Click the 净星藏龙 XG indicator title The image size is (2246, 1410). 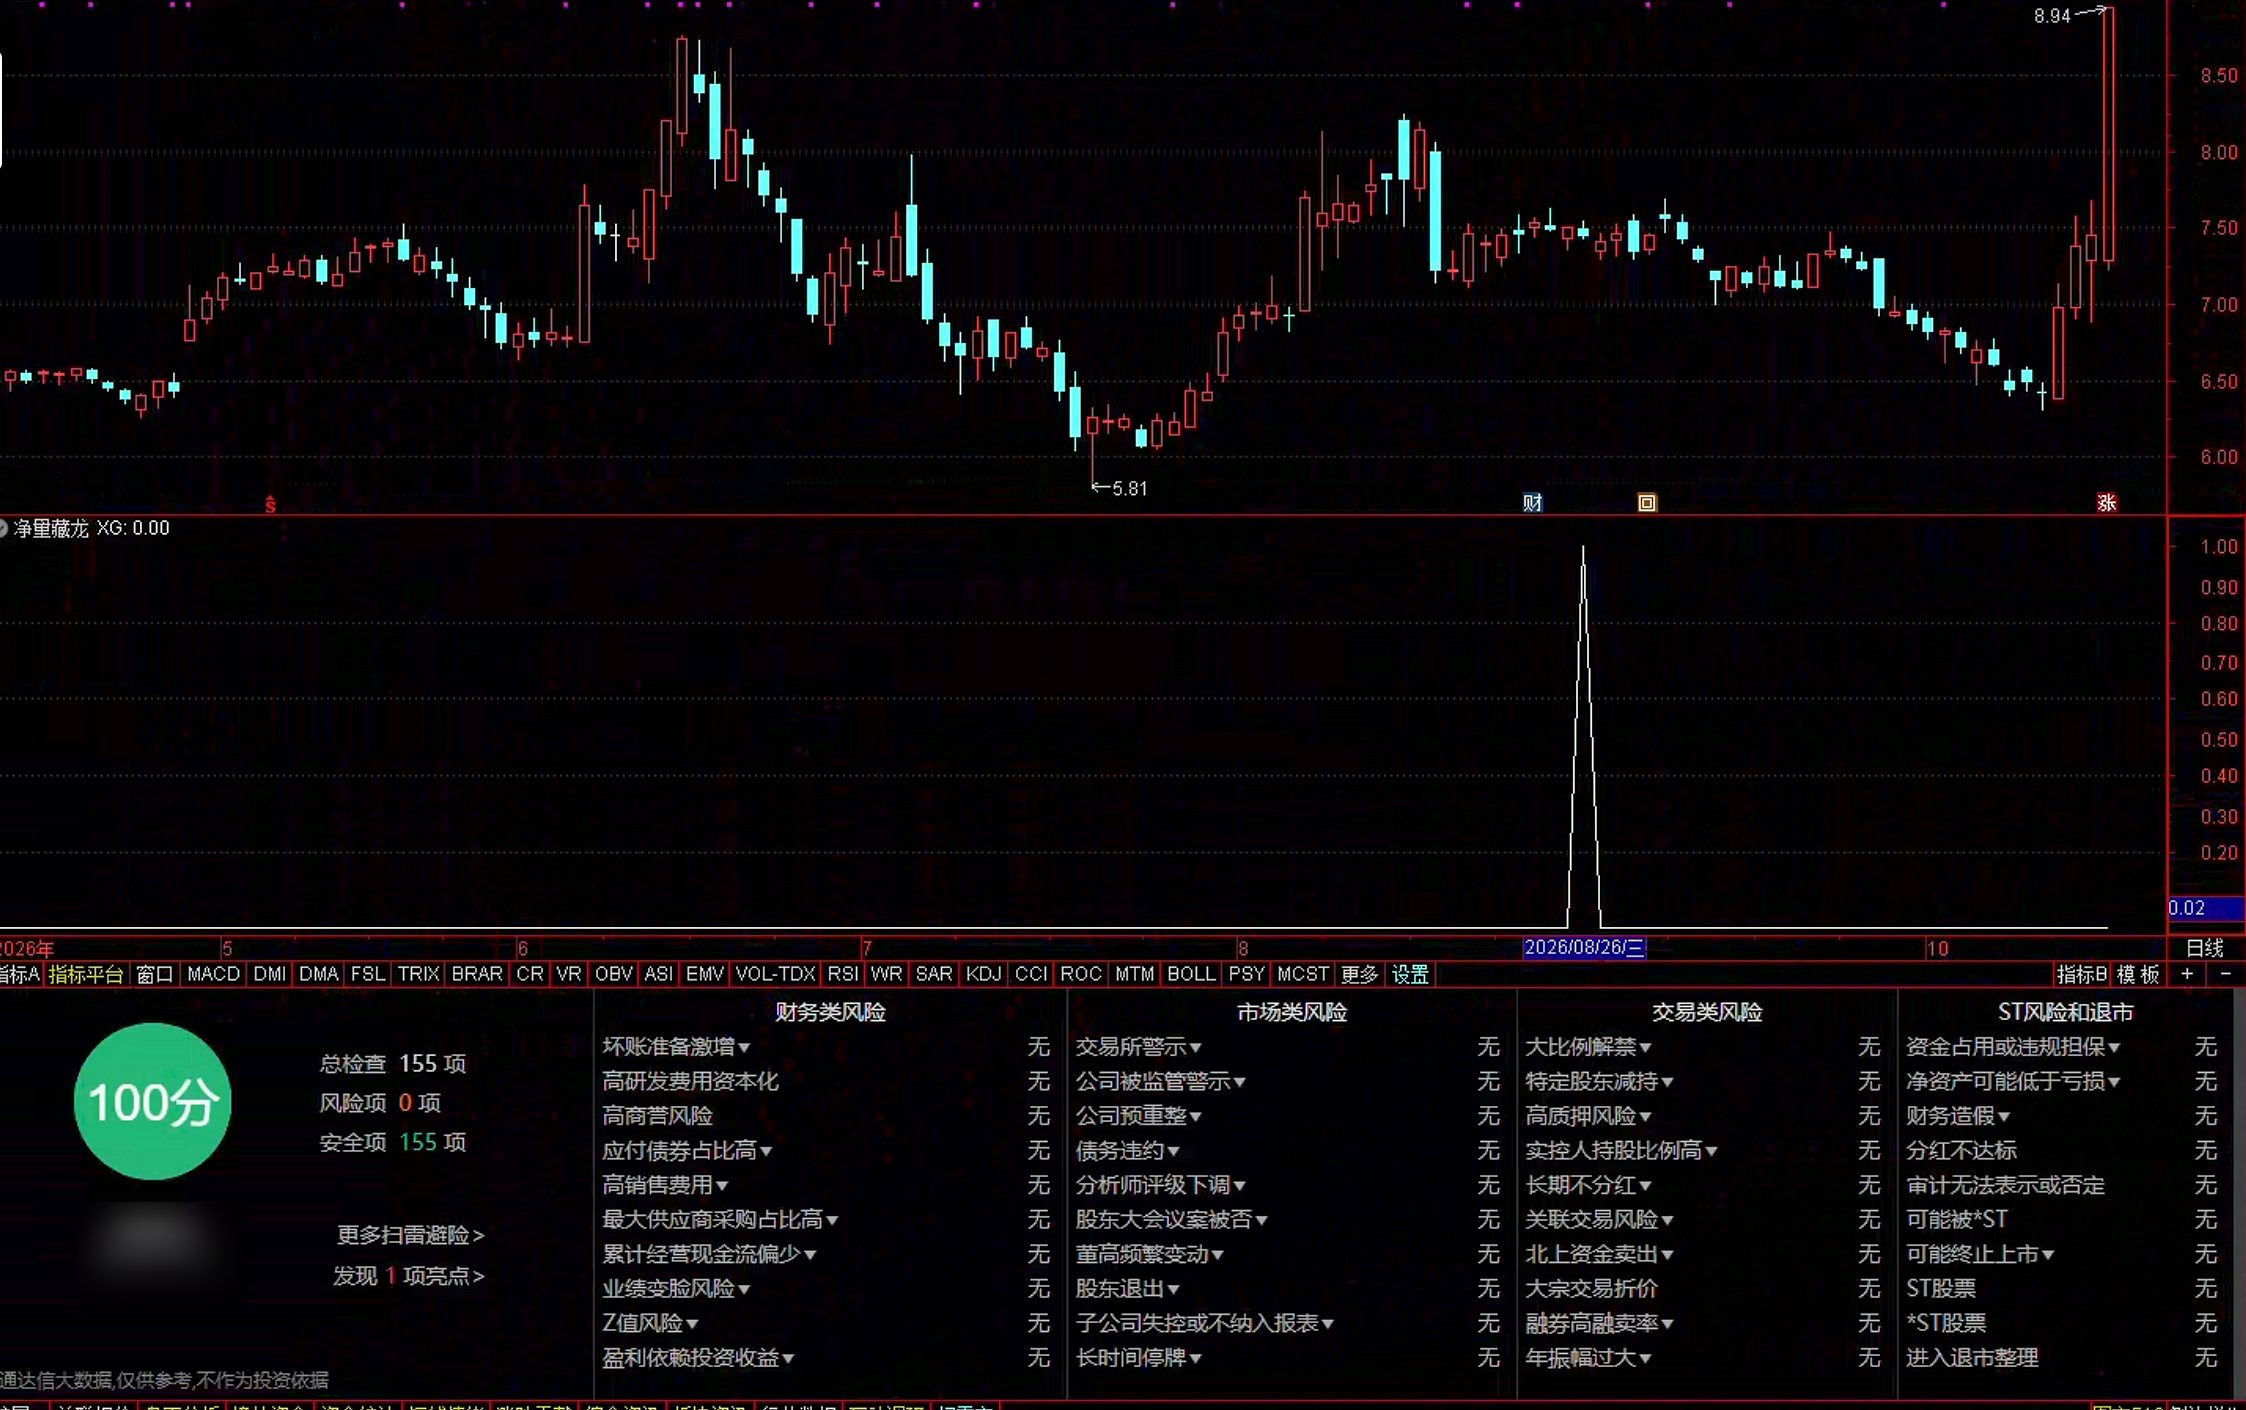coord(92,528)
